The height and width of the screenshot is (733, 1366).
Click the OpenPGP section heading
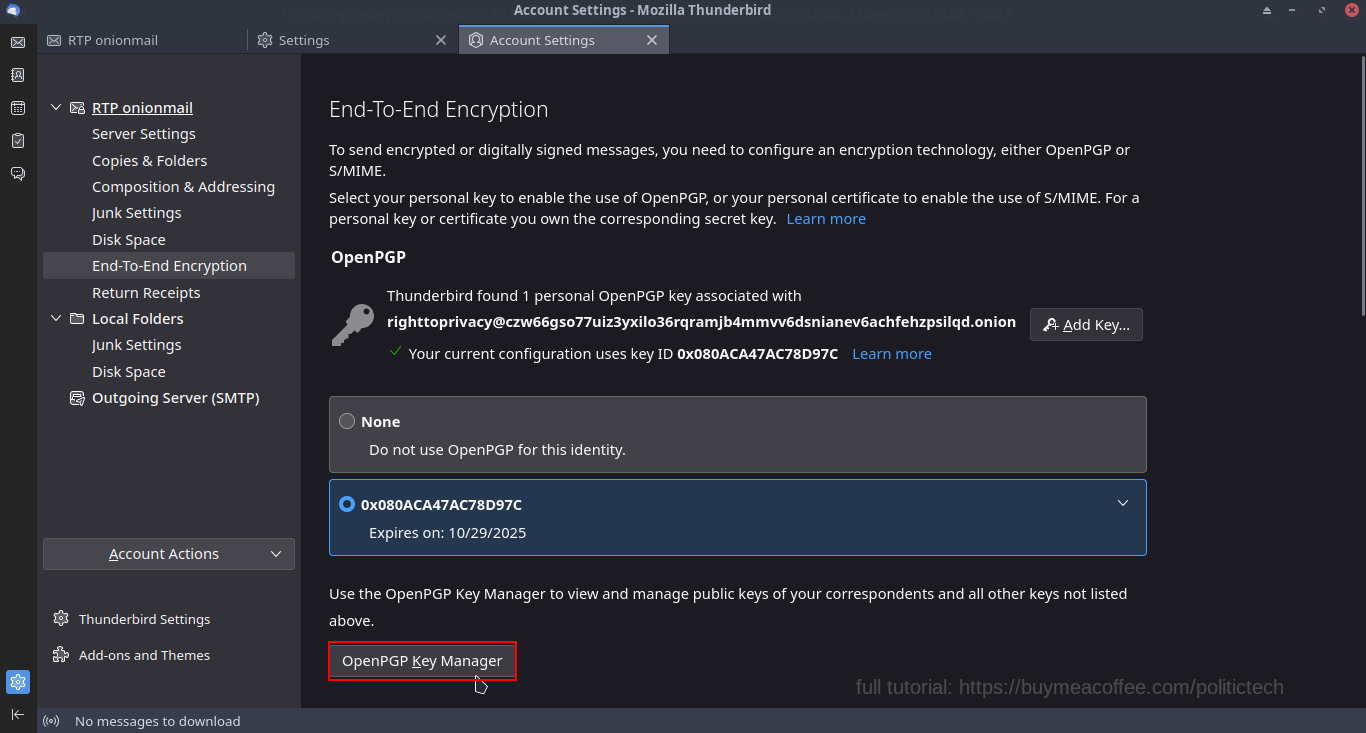click(x=369, y=257)
